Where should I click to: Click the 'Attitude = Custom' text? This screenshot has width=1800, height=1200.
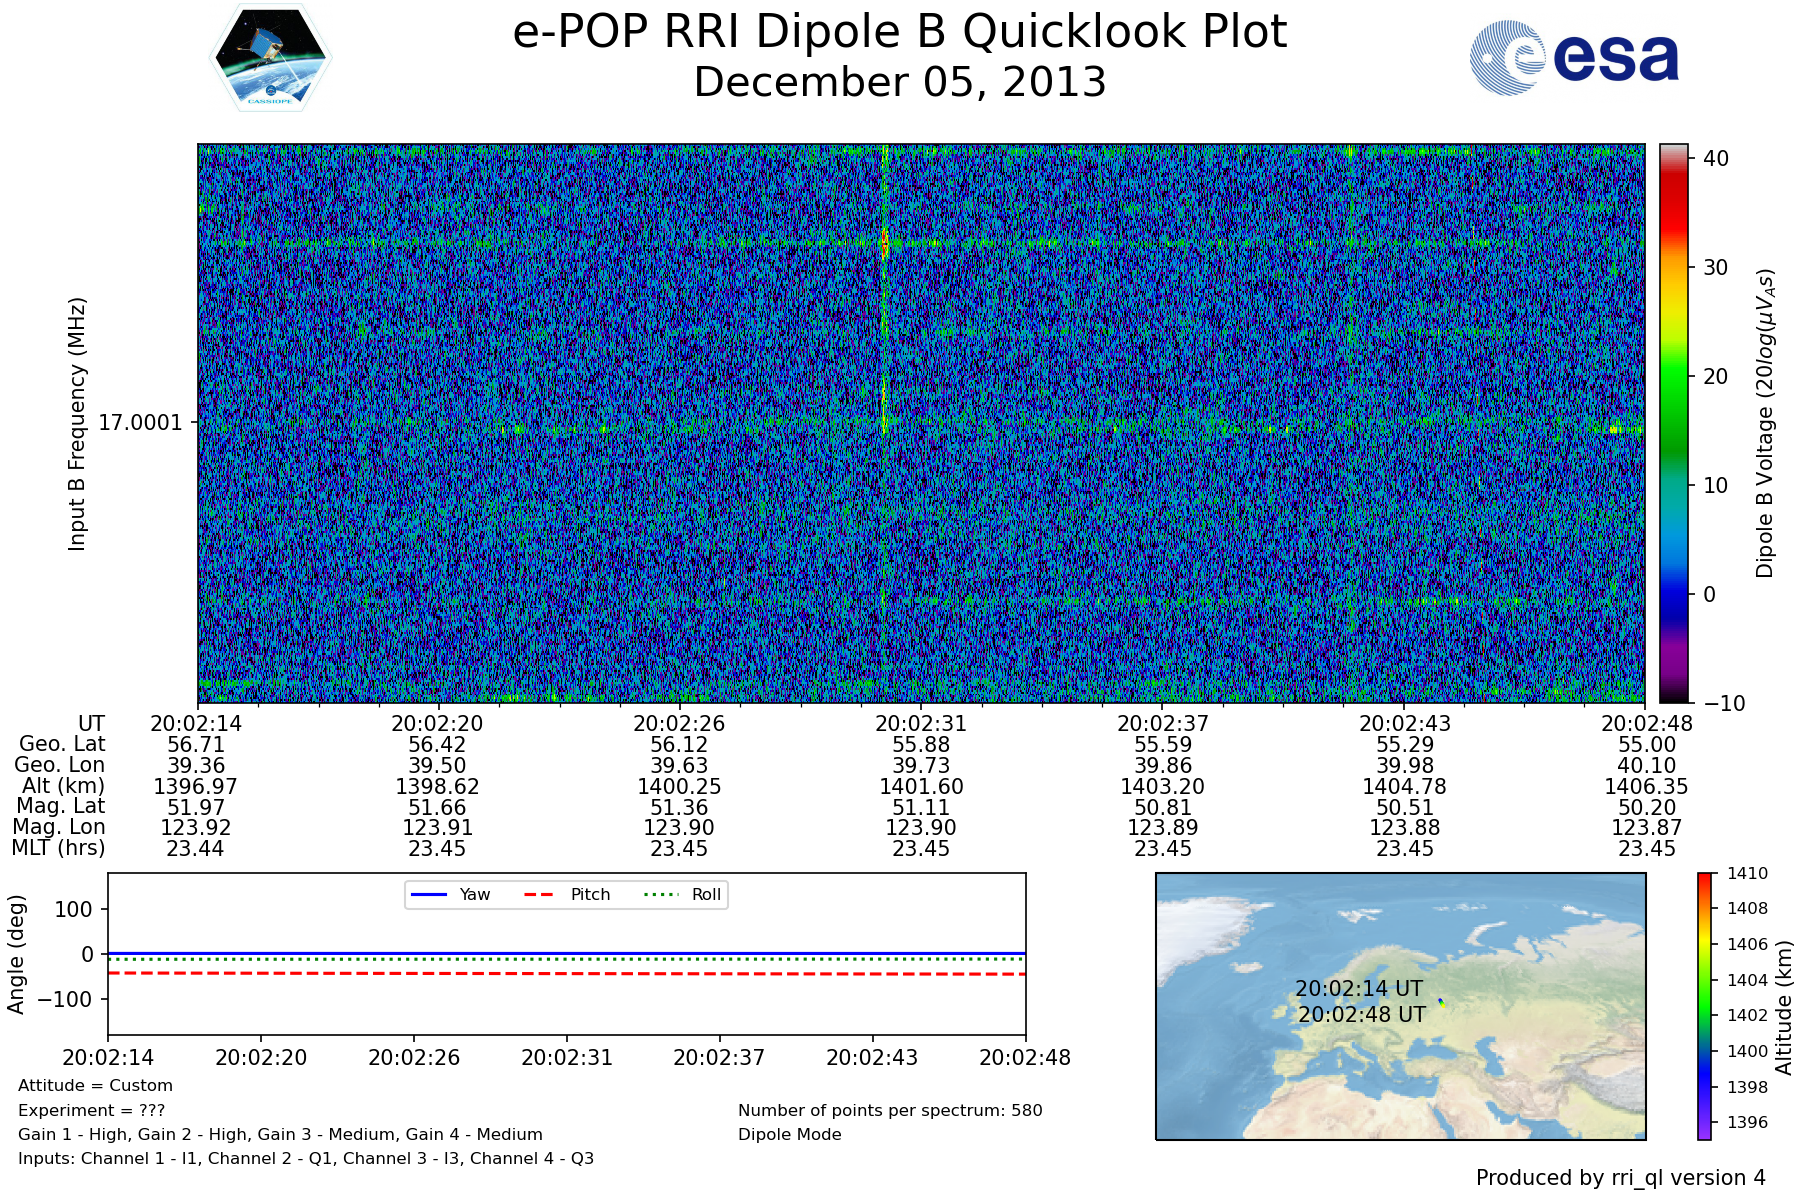(x=95, y=1085)
